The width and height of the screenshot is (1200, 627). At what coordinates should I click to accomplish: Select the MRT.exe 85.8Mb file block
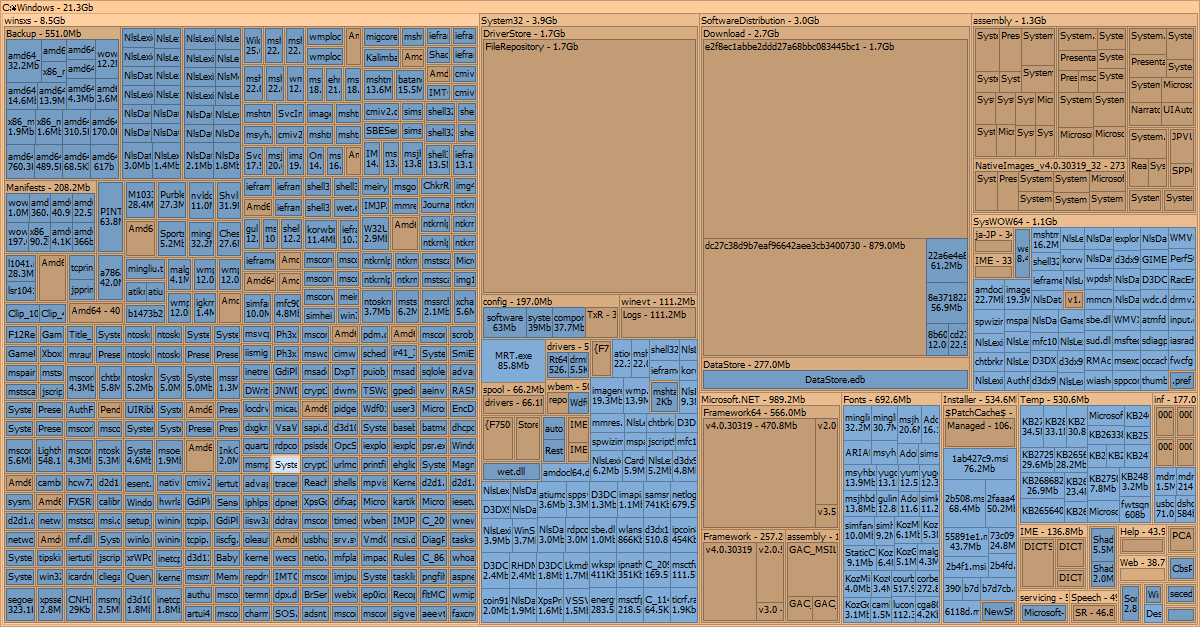click(x=512, y=360)
